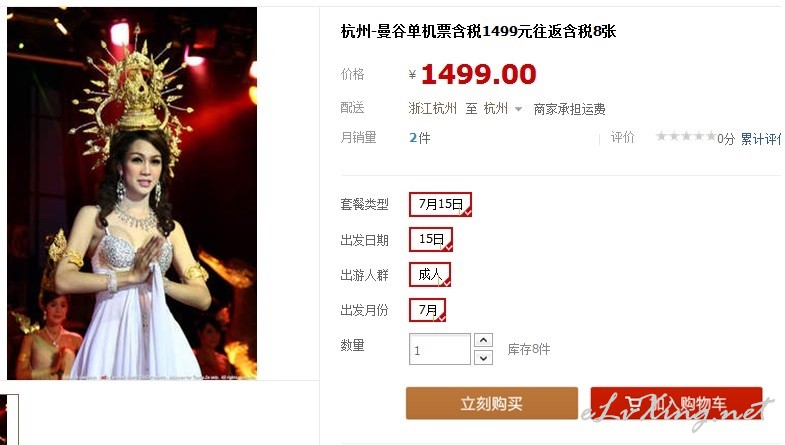Select the small thumbnail below the photo

[9, 419]
